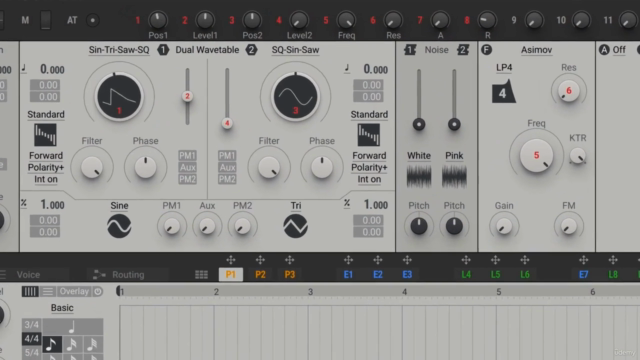
Task: Click the LP4 filter shape icon
Action: coord(504,92)
